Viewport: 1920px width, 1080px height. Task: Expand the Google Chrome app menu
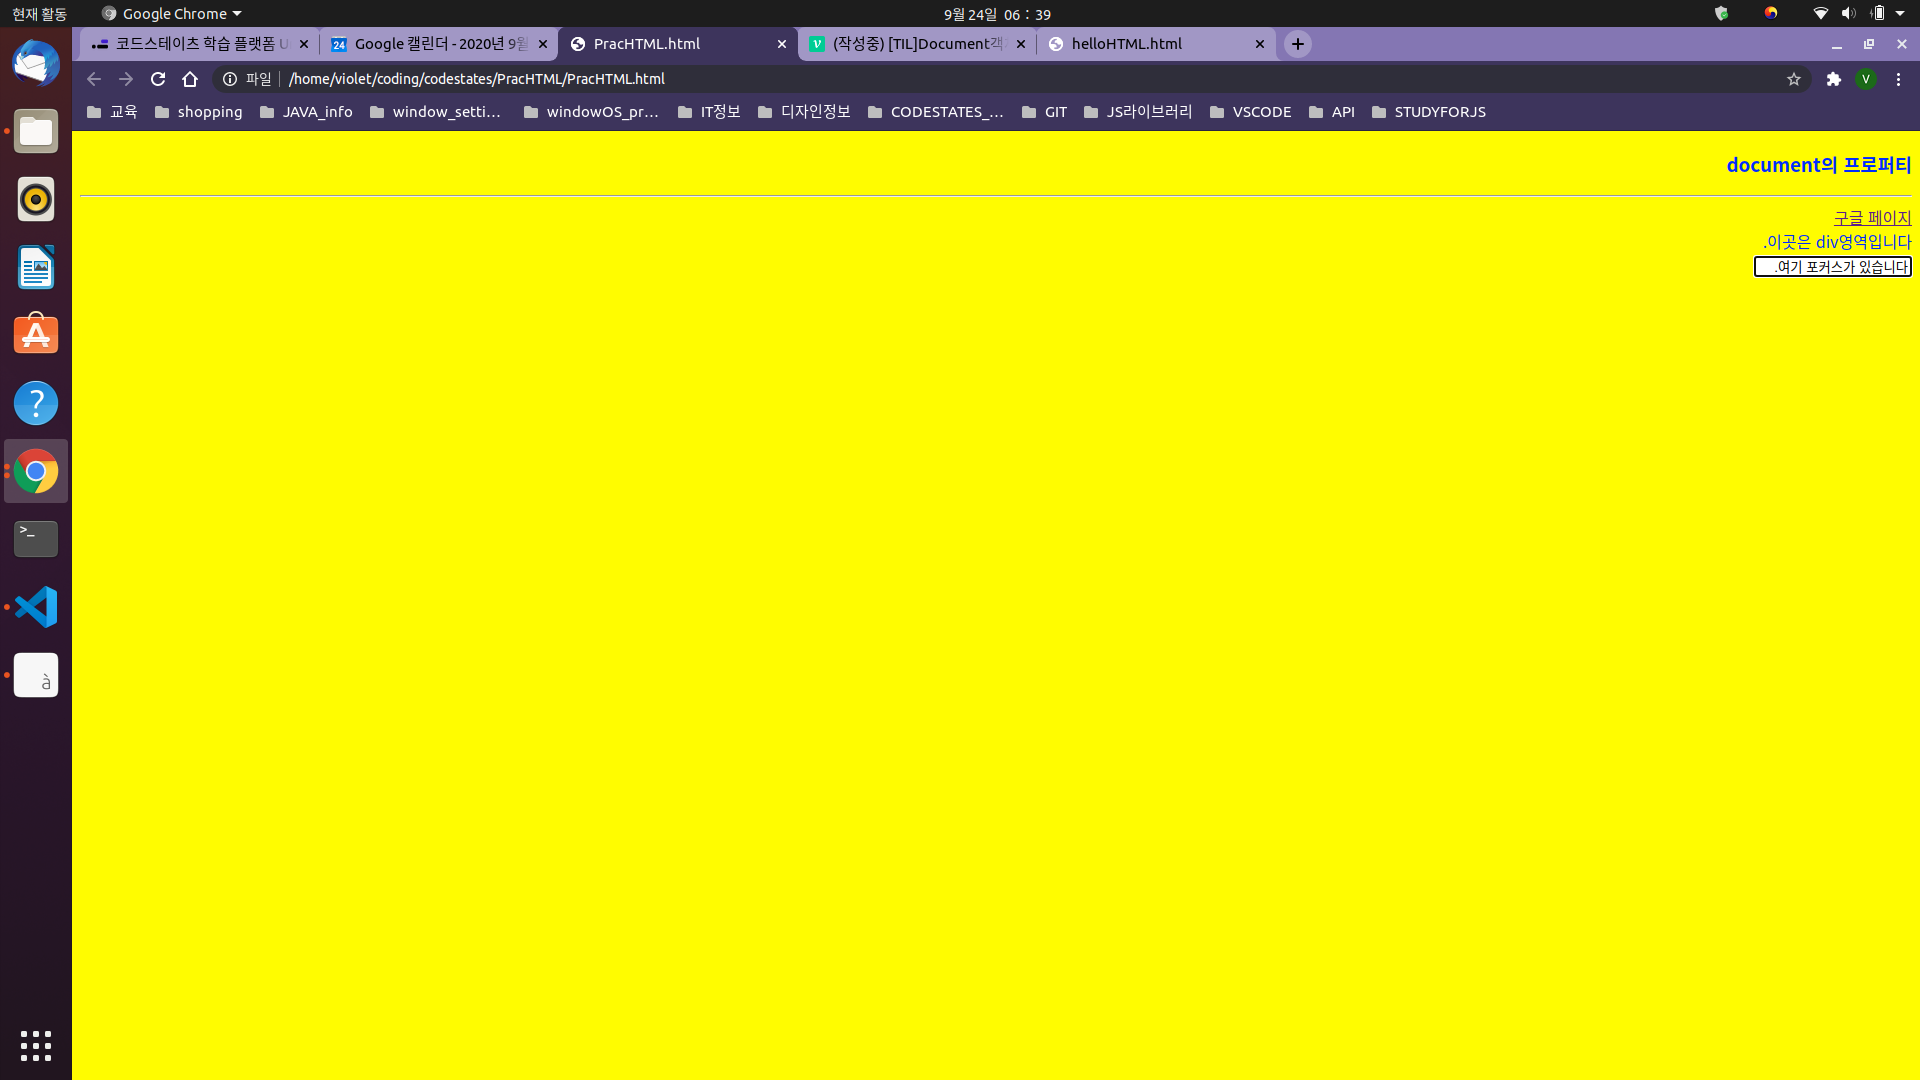[x=172, y=14]
